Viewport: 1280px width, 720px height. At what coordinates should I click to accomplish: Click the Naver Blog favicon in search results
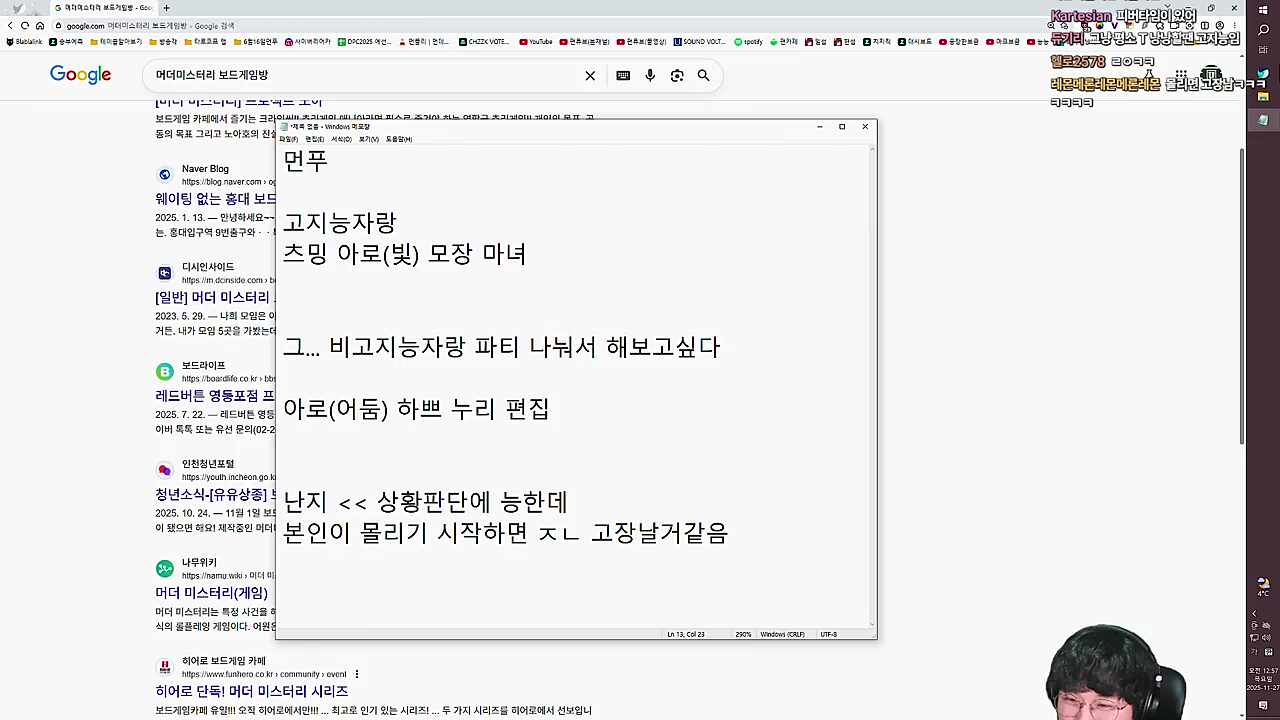[164, 174]
